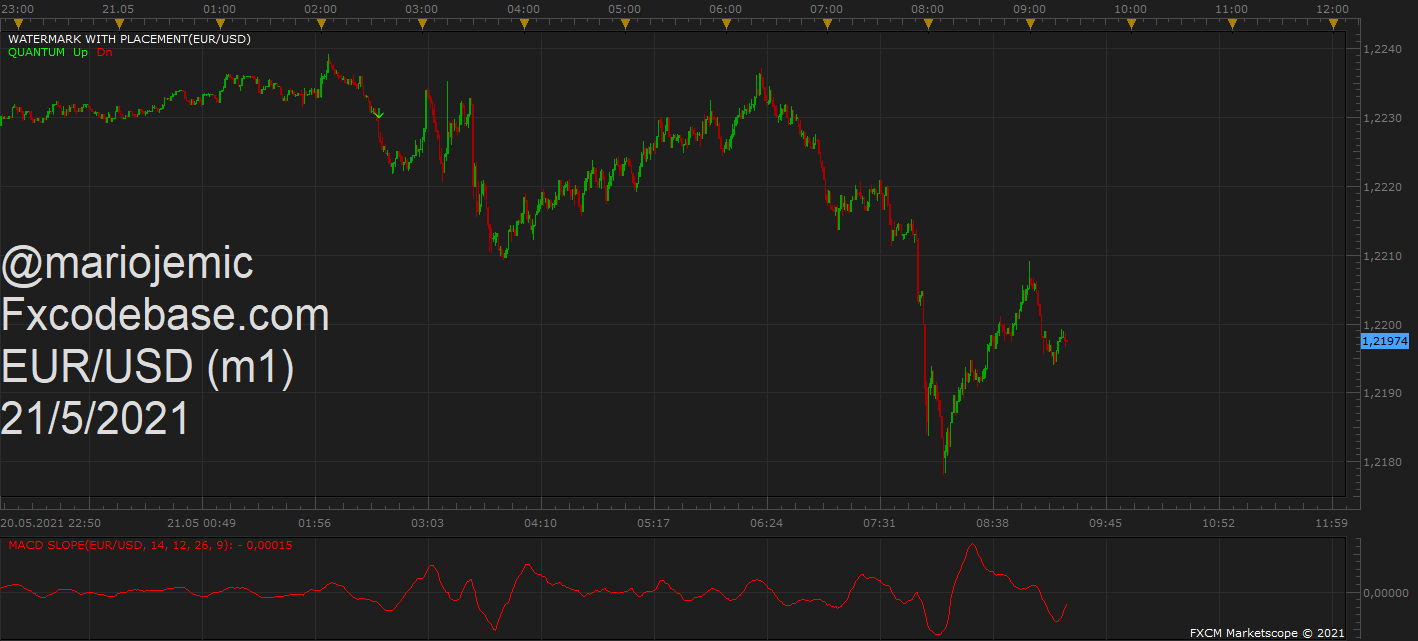Click the yellow triangle marker under 21.05
Viewport: 1418px width, 641px height.
pos(119,24)
